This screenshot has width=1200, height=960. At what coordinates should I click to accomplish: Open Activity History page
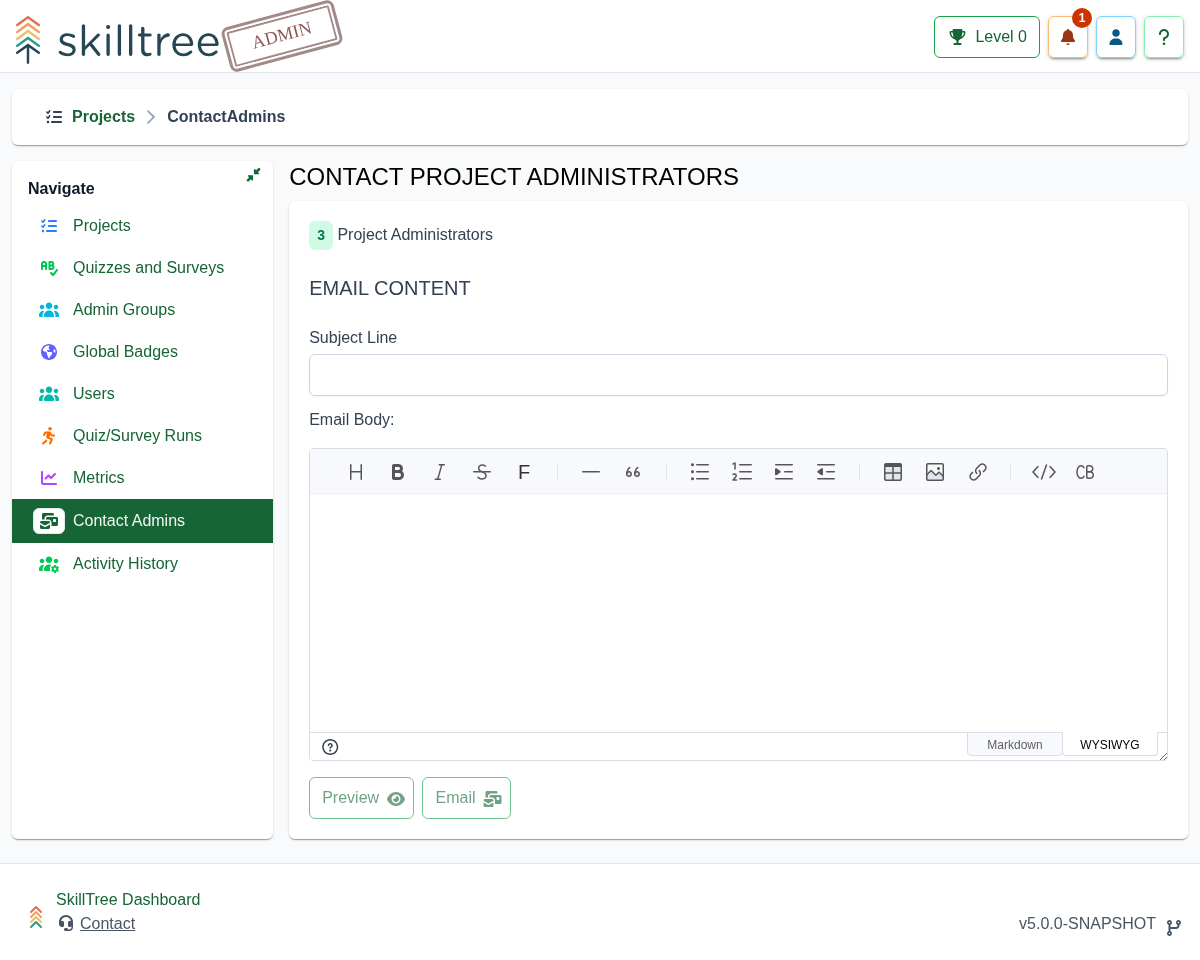[142, 564]
